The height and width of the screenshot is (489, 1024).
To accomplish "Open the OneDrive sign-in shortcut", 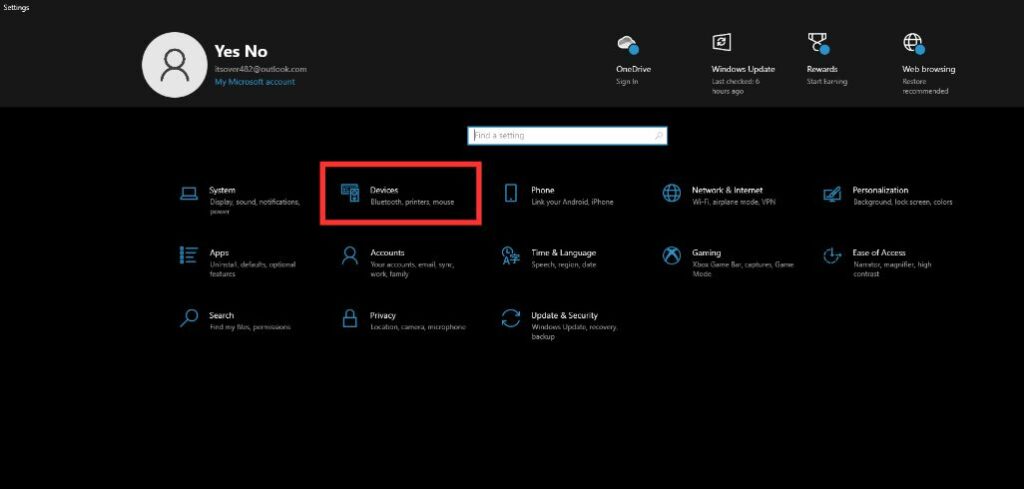I will pyautogui.click(x=627, y=45).
